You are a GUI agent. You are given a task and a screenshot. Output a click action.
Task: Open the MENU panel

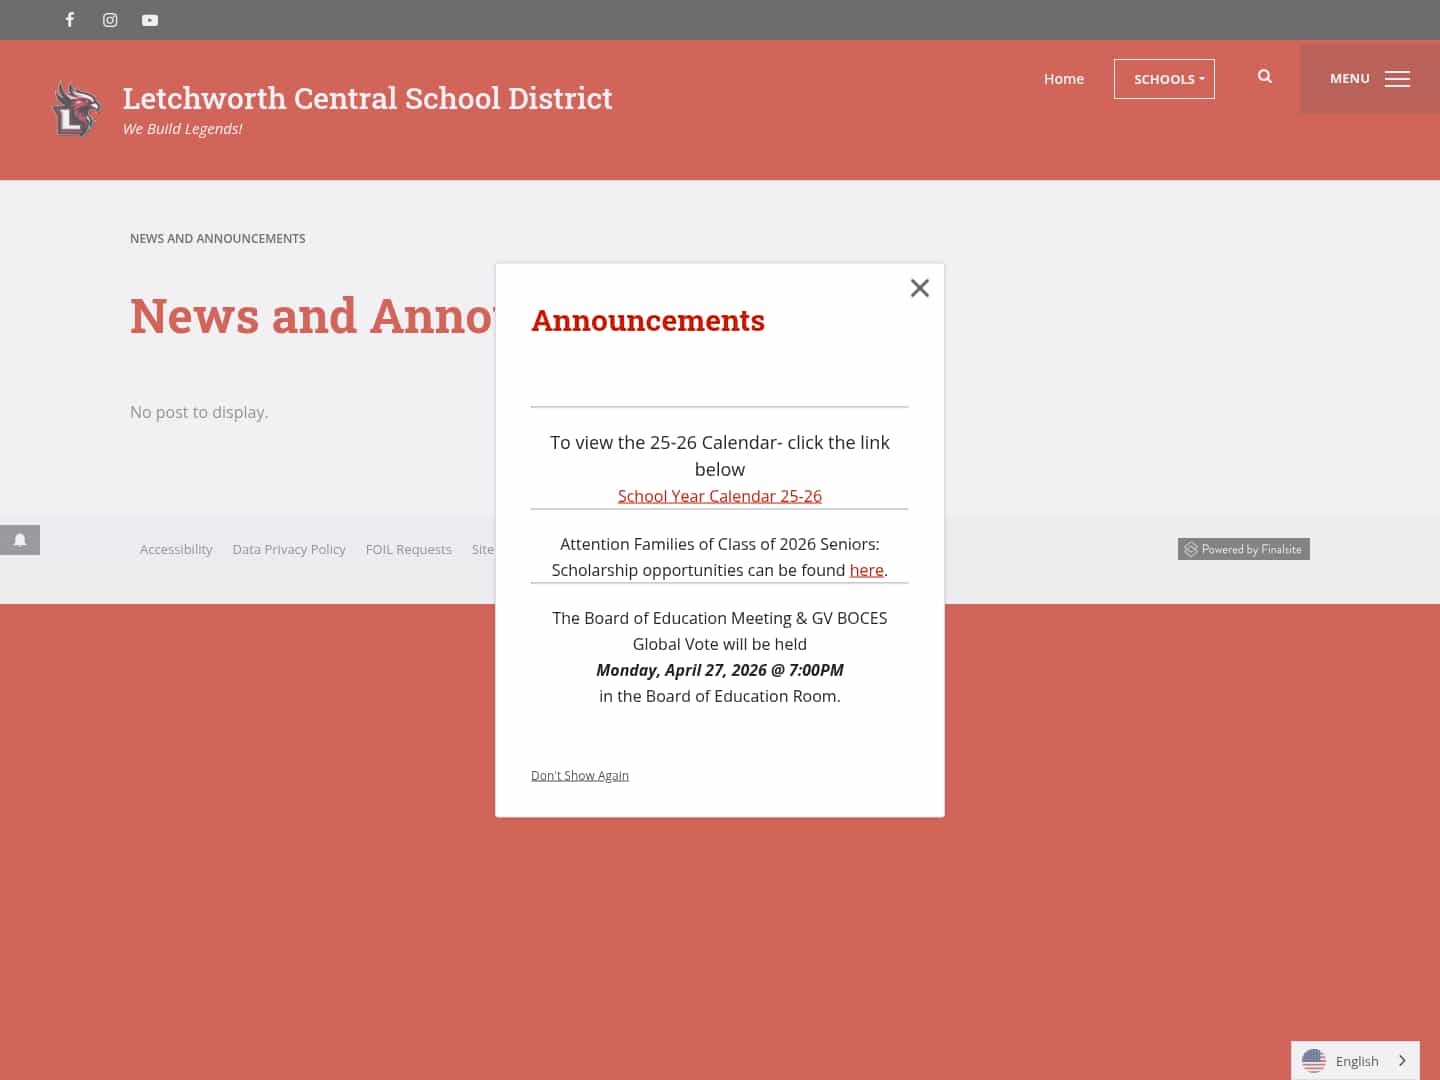point(1349,78)
